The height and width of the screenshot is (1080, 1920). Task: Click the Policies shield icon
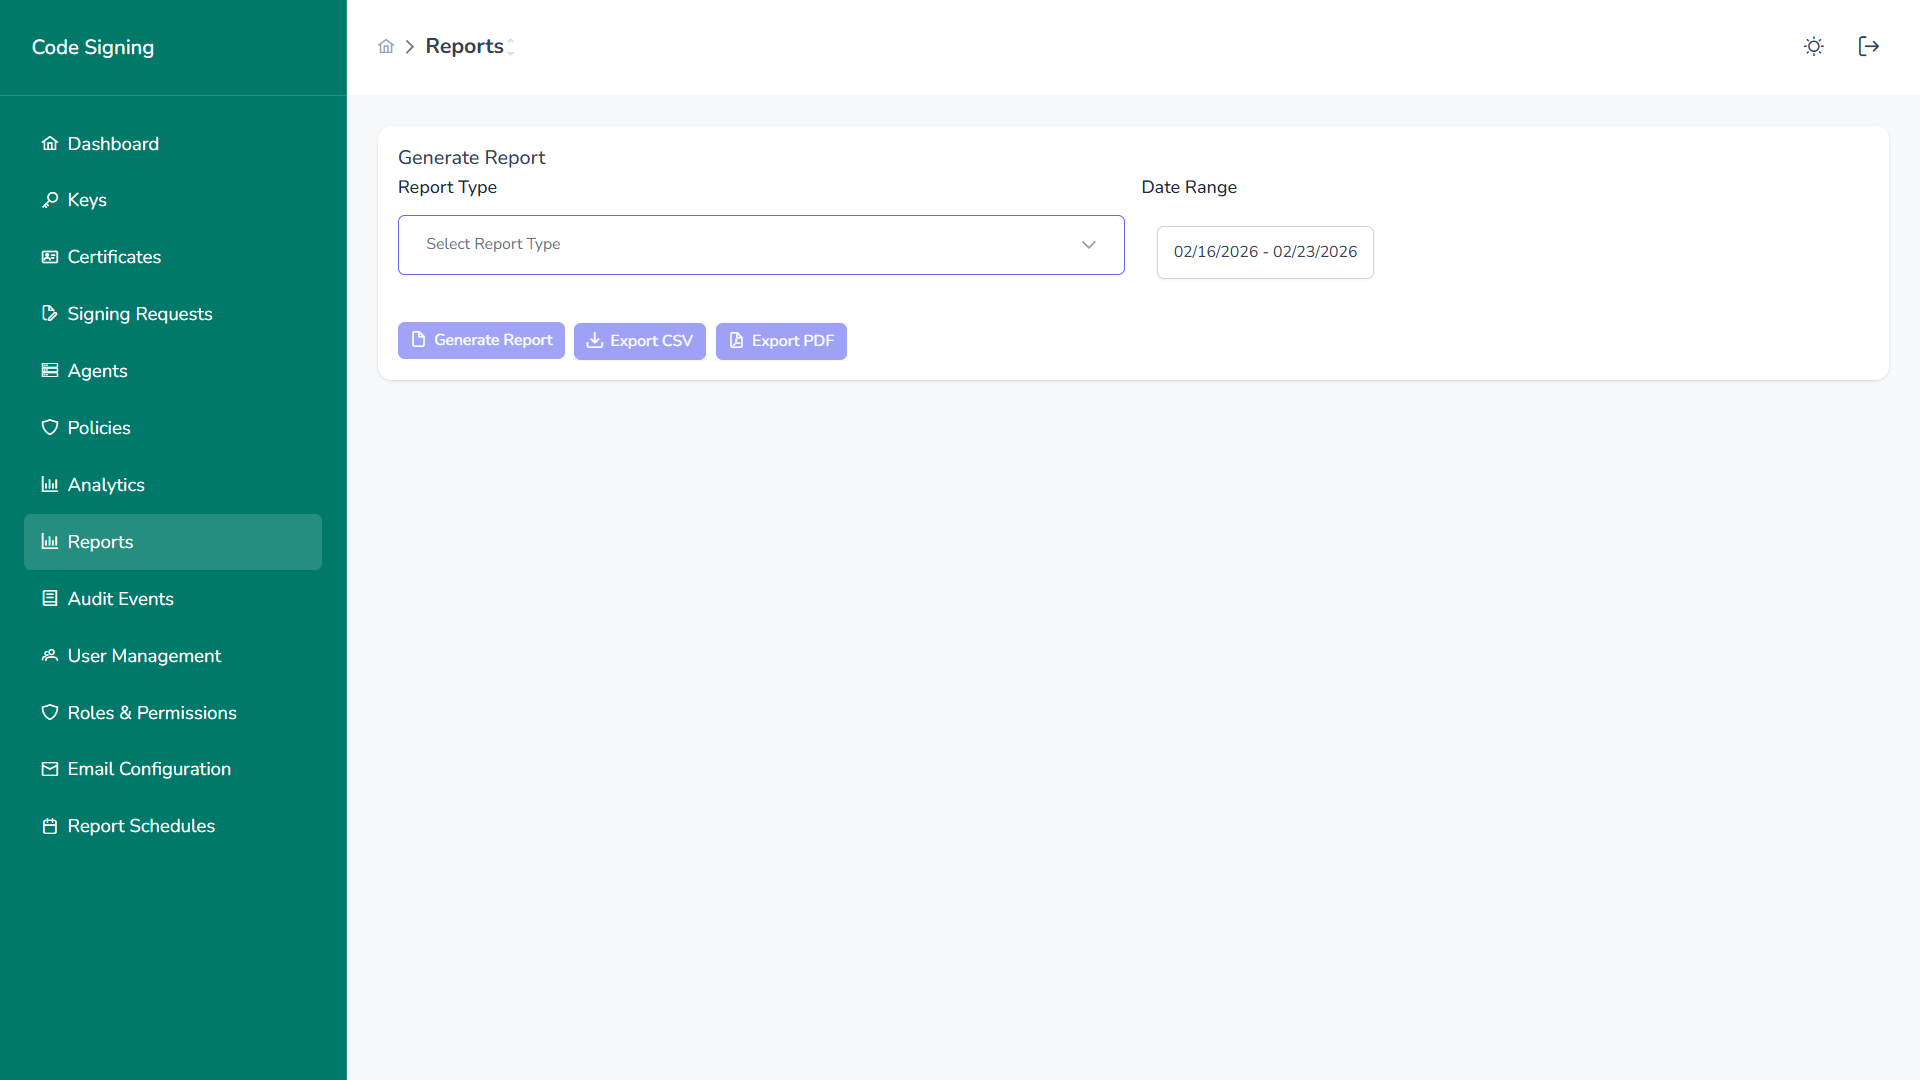pos(49,427)
